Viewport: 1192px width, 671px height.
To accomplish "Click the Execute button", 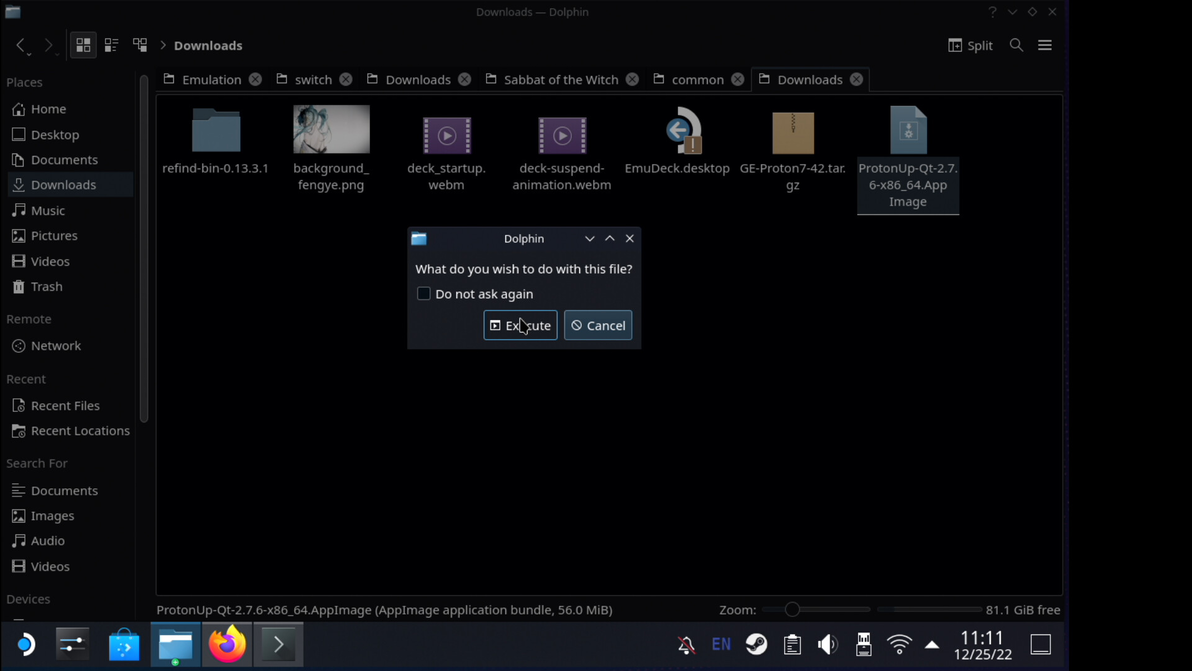I will coord(520,325).
